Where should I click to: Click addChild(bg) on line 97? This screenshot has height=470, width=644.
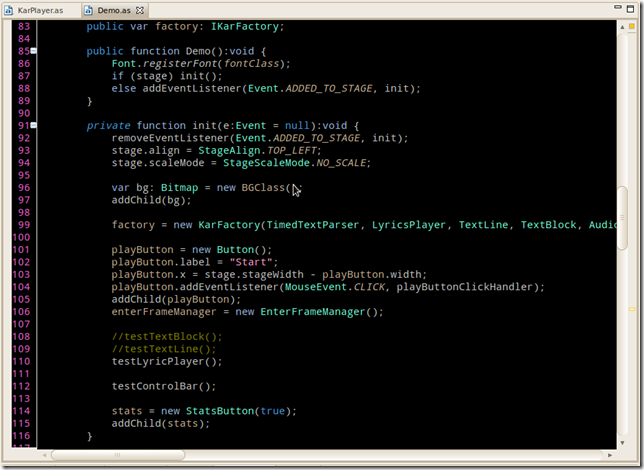151,200
